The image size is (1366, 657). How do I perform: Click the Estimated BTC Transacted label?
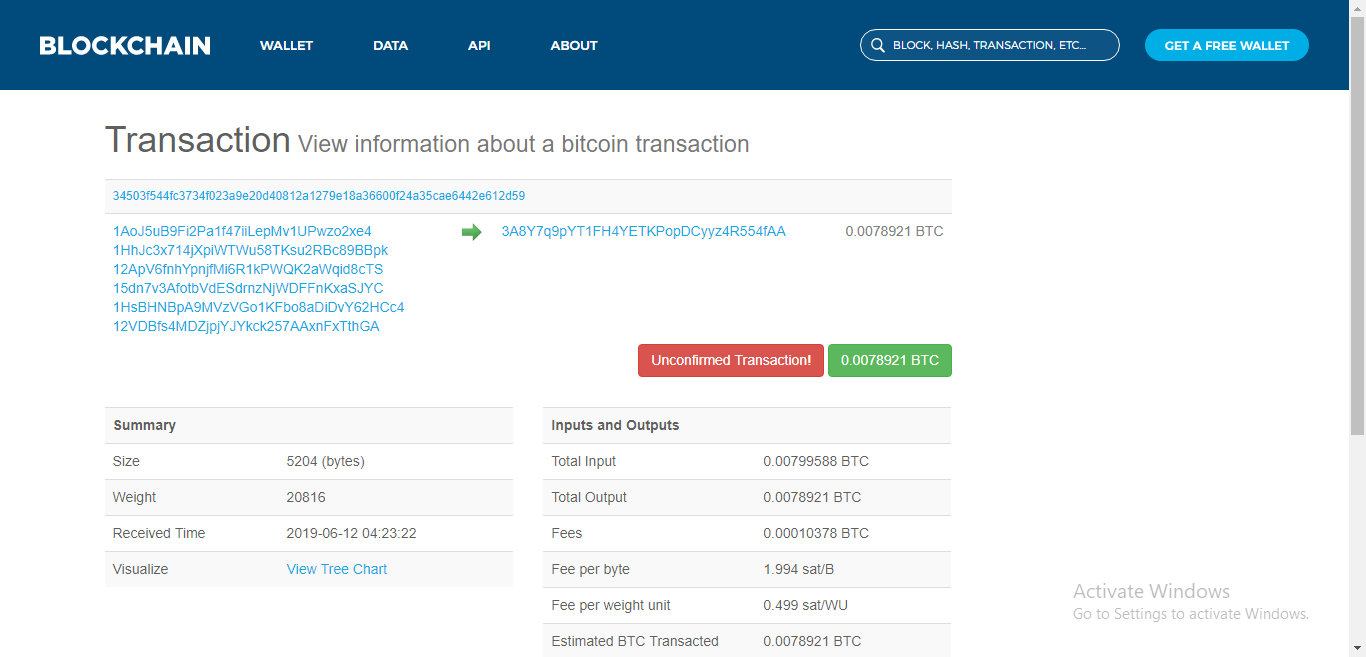(635, 641)
